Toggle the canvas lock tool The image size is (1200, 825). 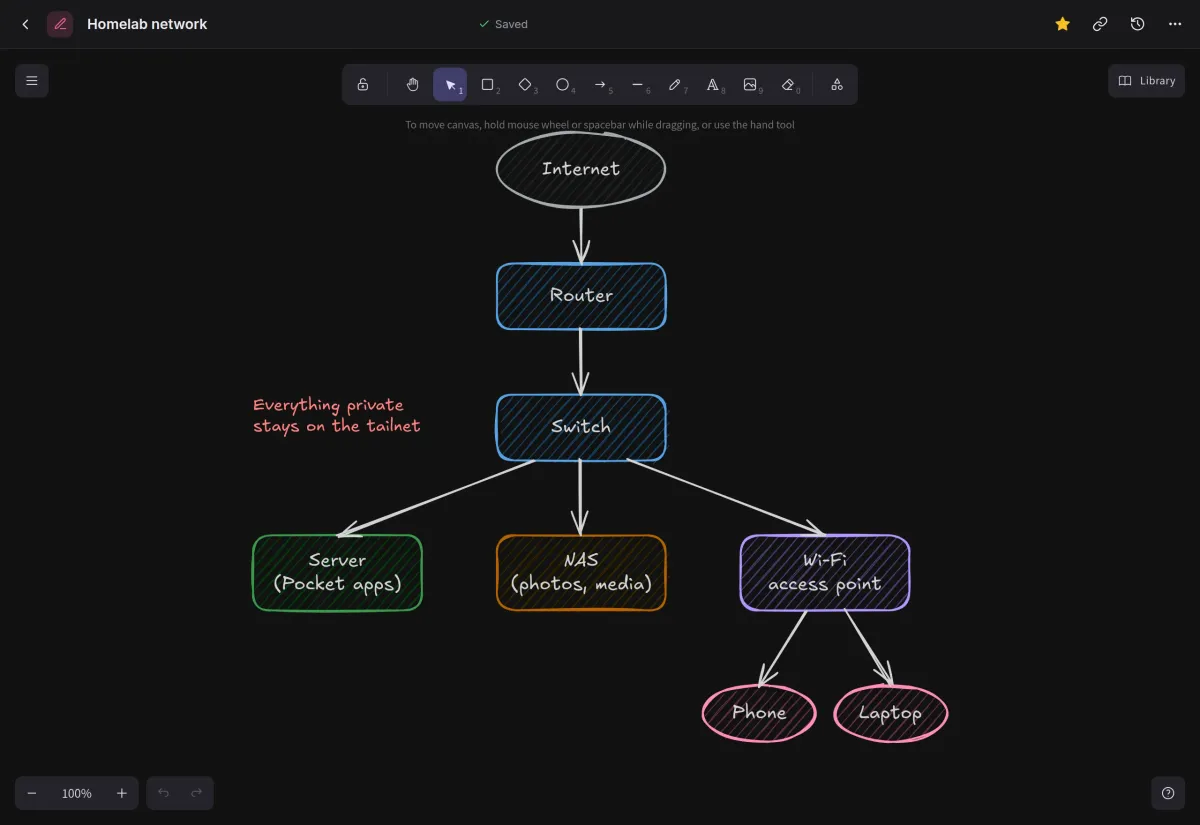click(x=363, y=85)
